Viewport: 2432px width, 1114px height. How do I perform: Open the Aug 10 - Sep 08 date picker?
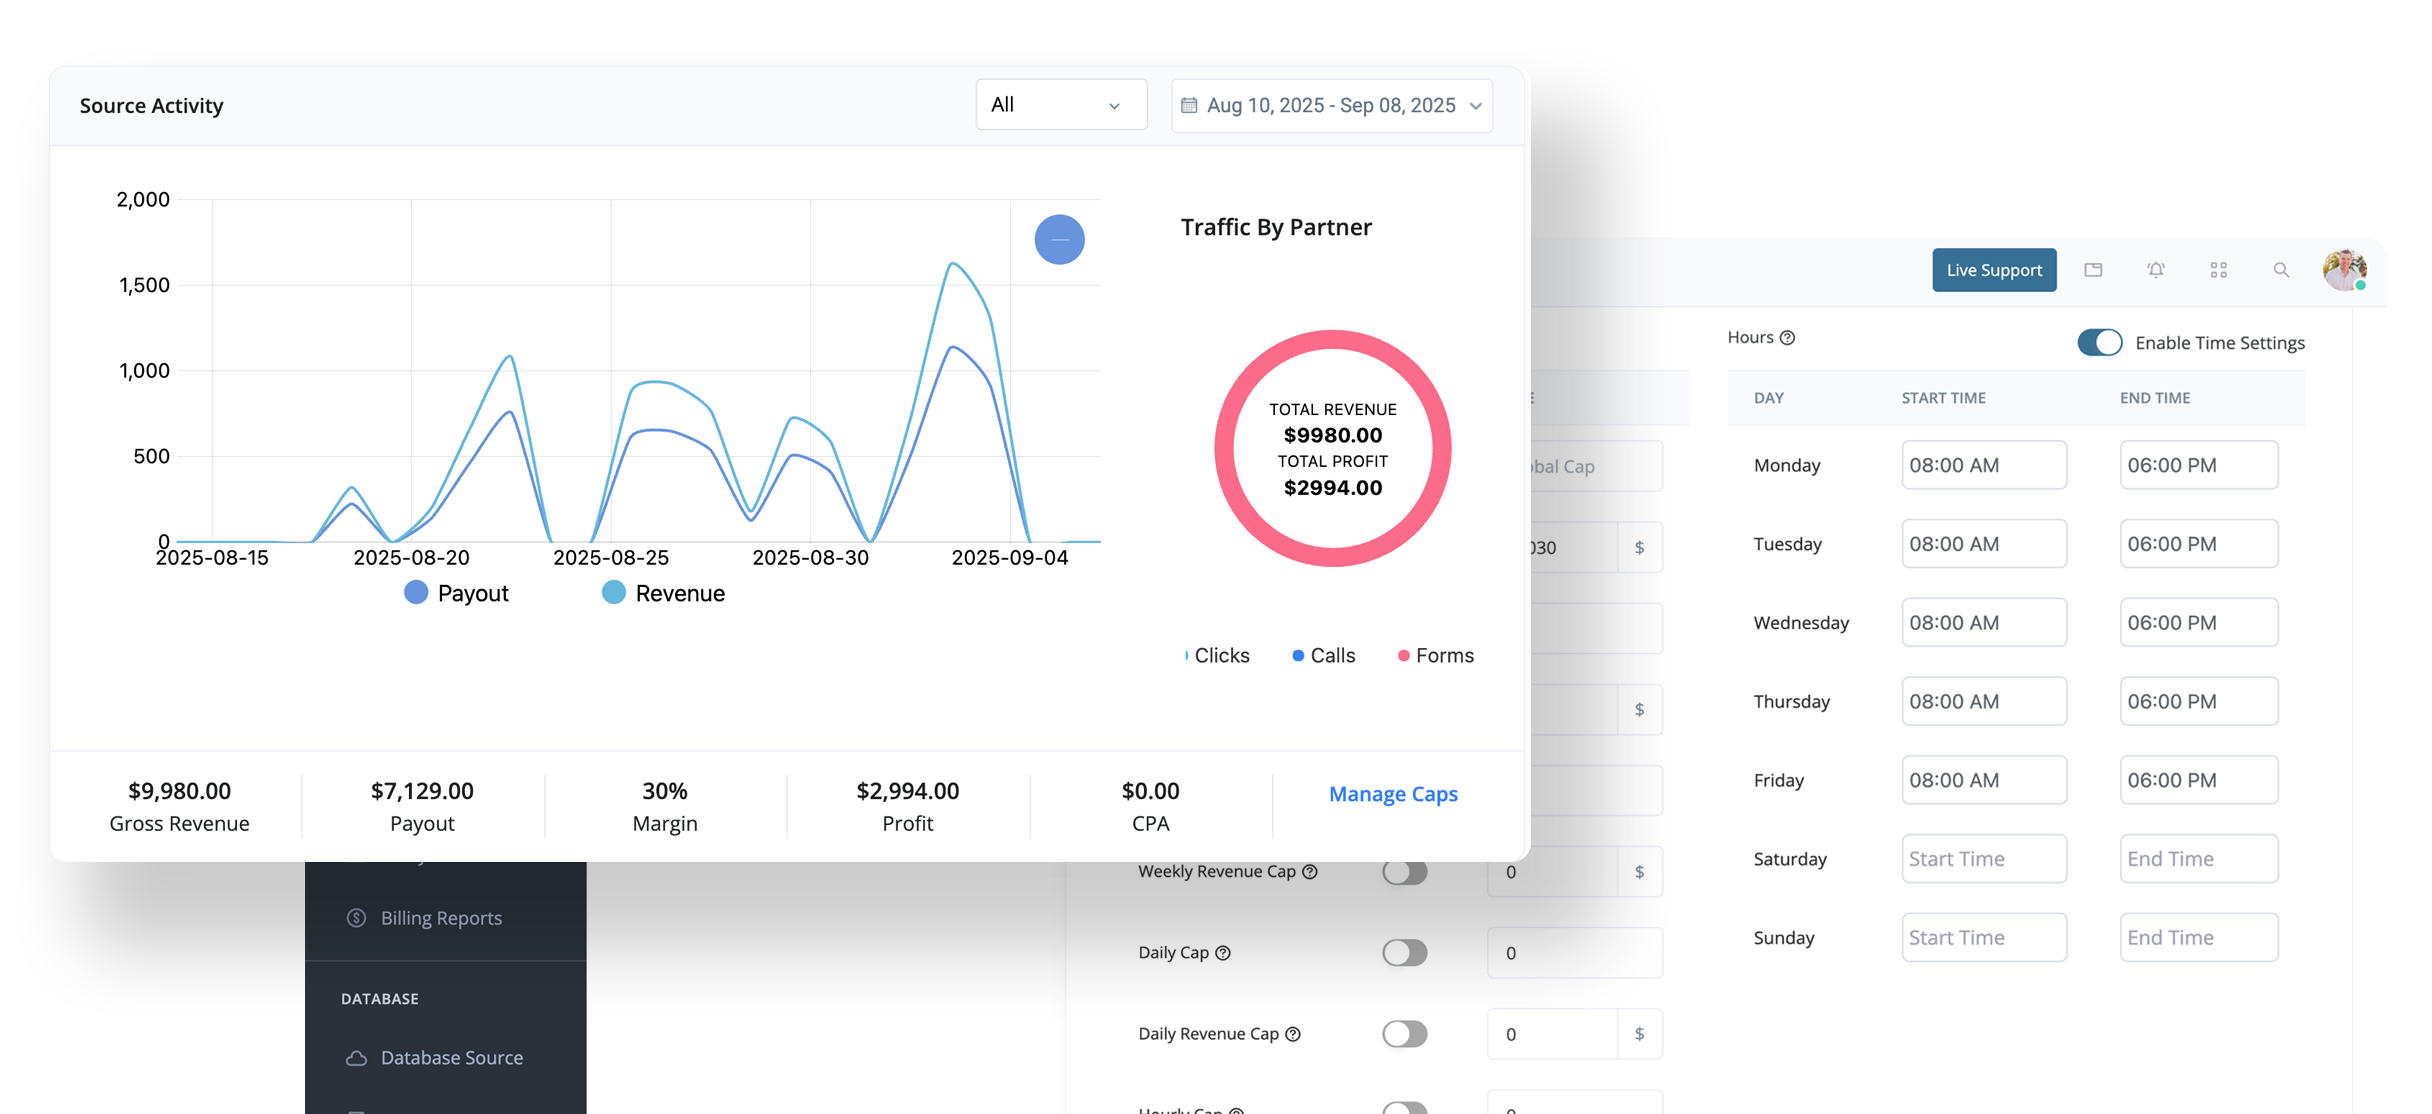[x=1331, y=105]
